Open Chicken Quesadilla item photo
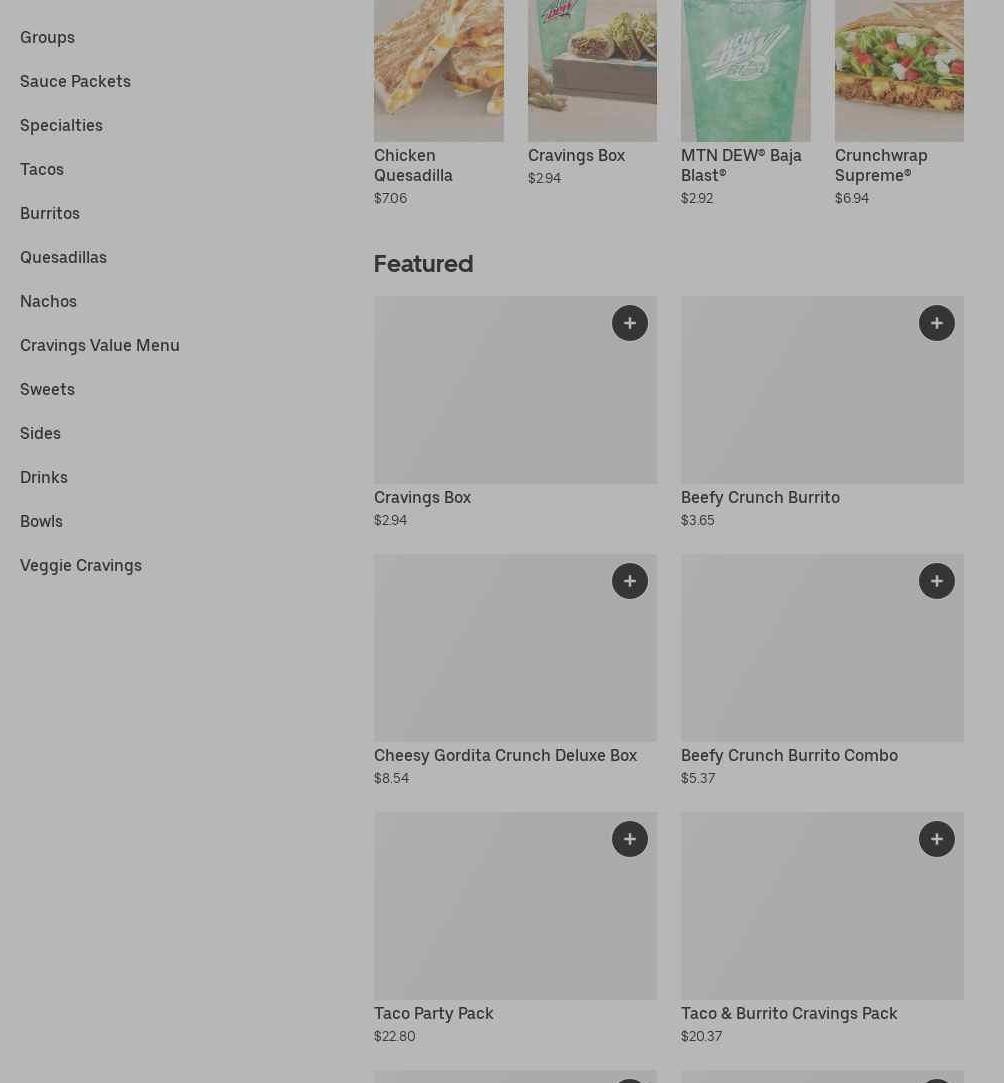The image size is (1004, 1083). pyautogui.click(x=438, y=70)
